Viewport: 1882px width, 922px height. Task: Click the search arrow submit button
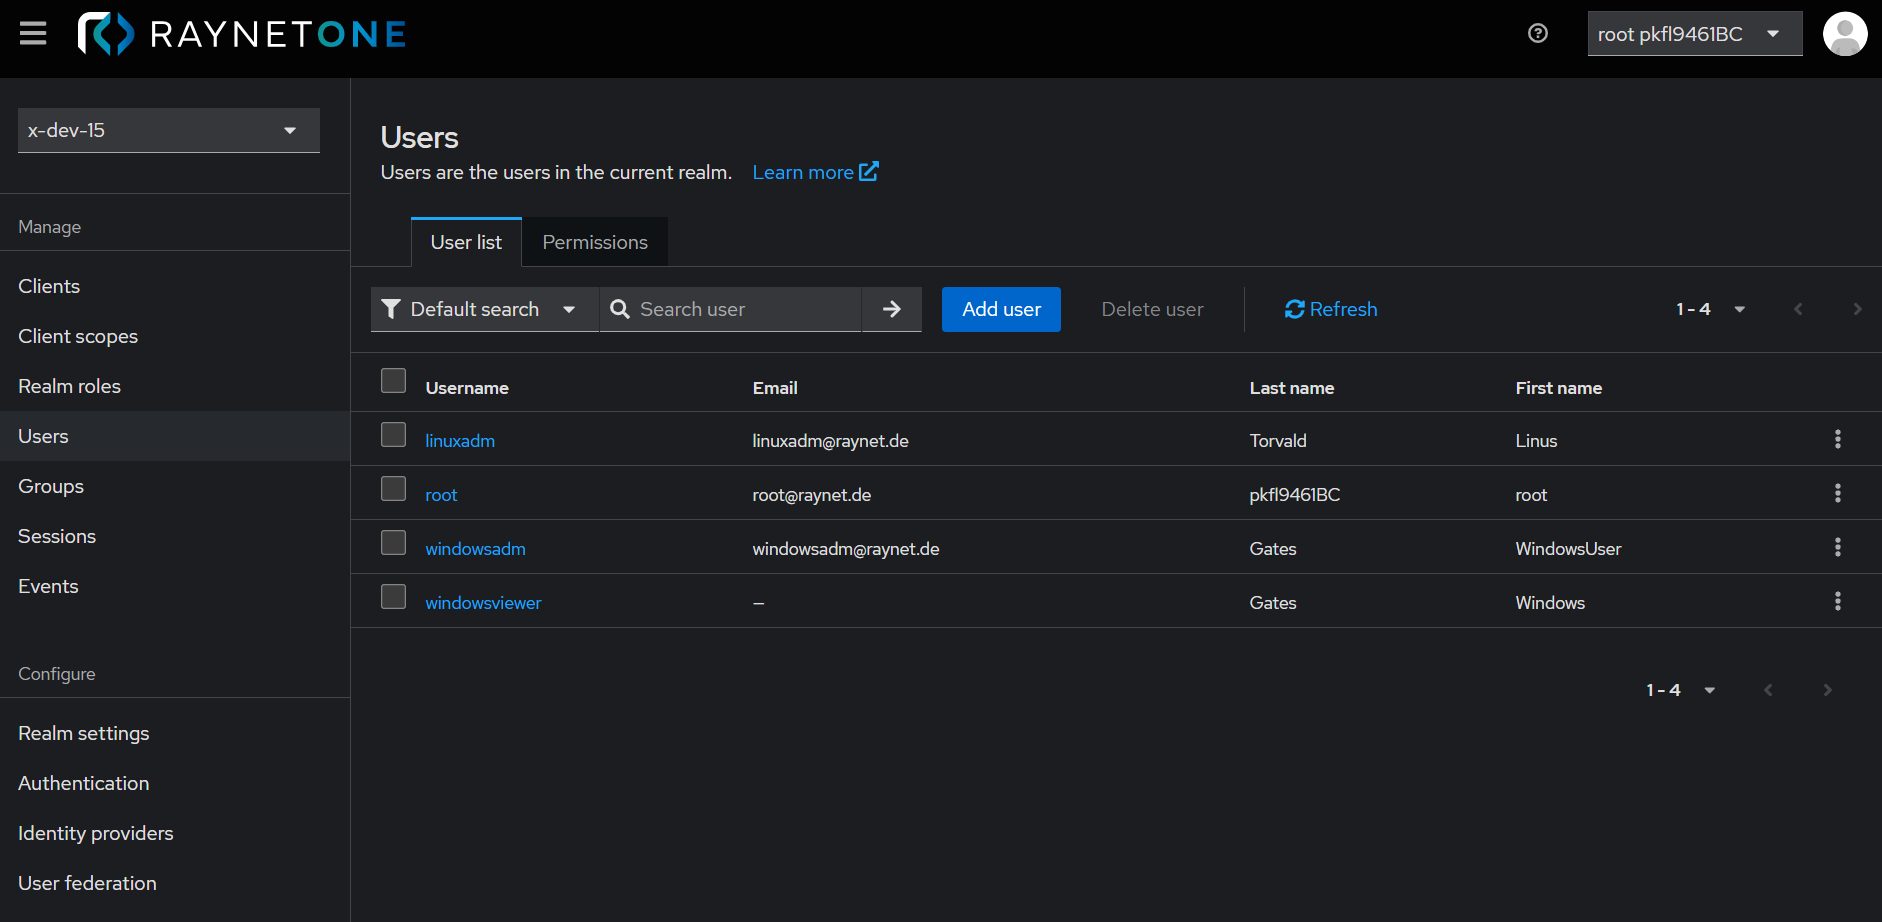pyautogui.click(x=891, y=310)
